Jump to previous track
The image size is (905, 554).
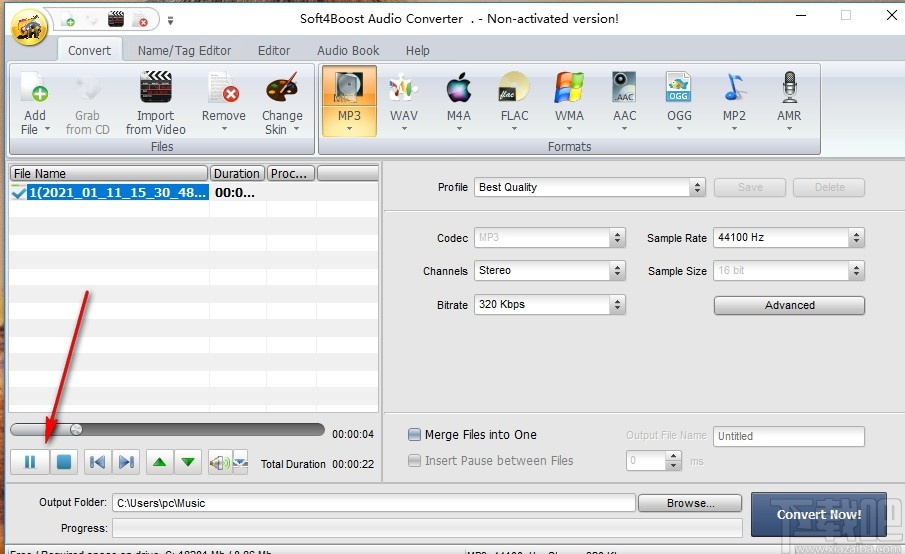98,462
